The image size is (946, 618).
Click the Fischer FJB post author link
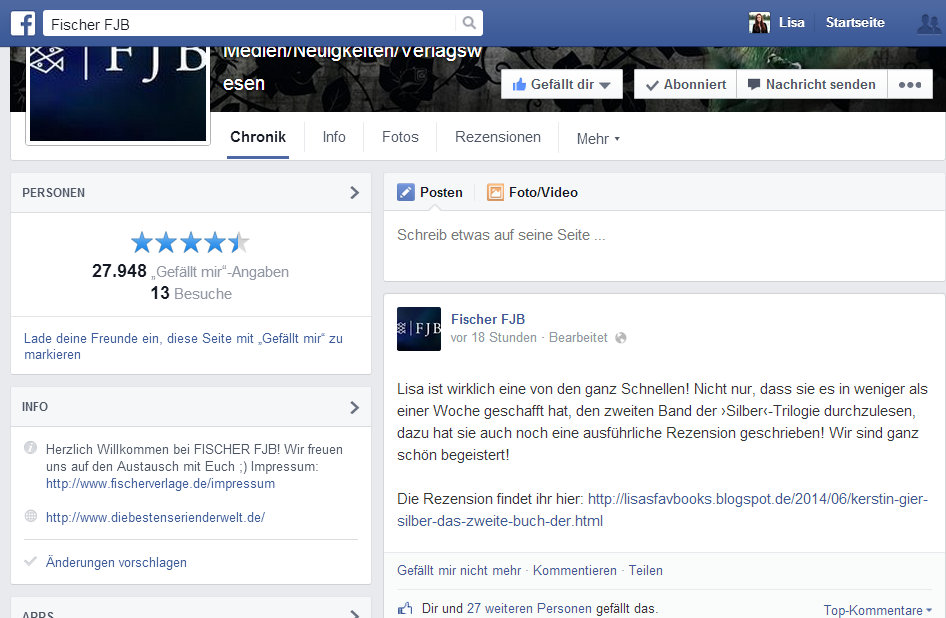[x=487, y=319]
